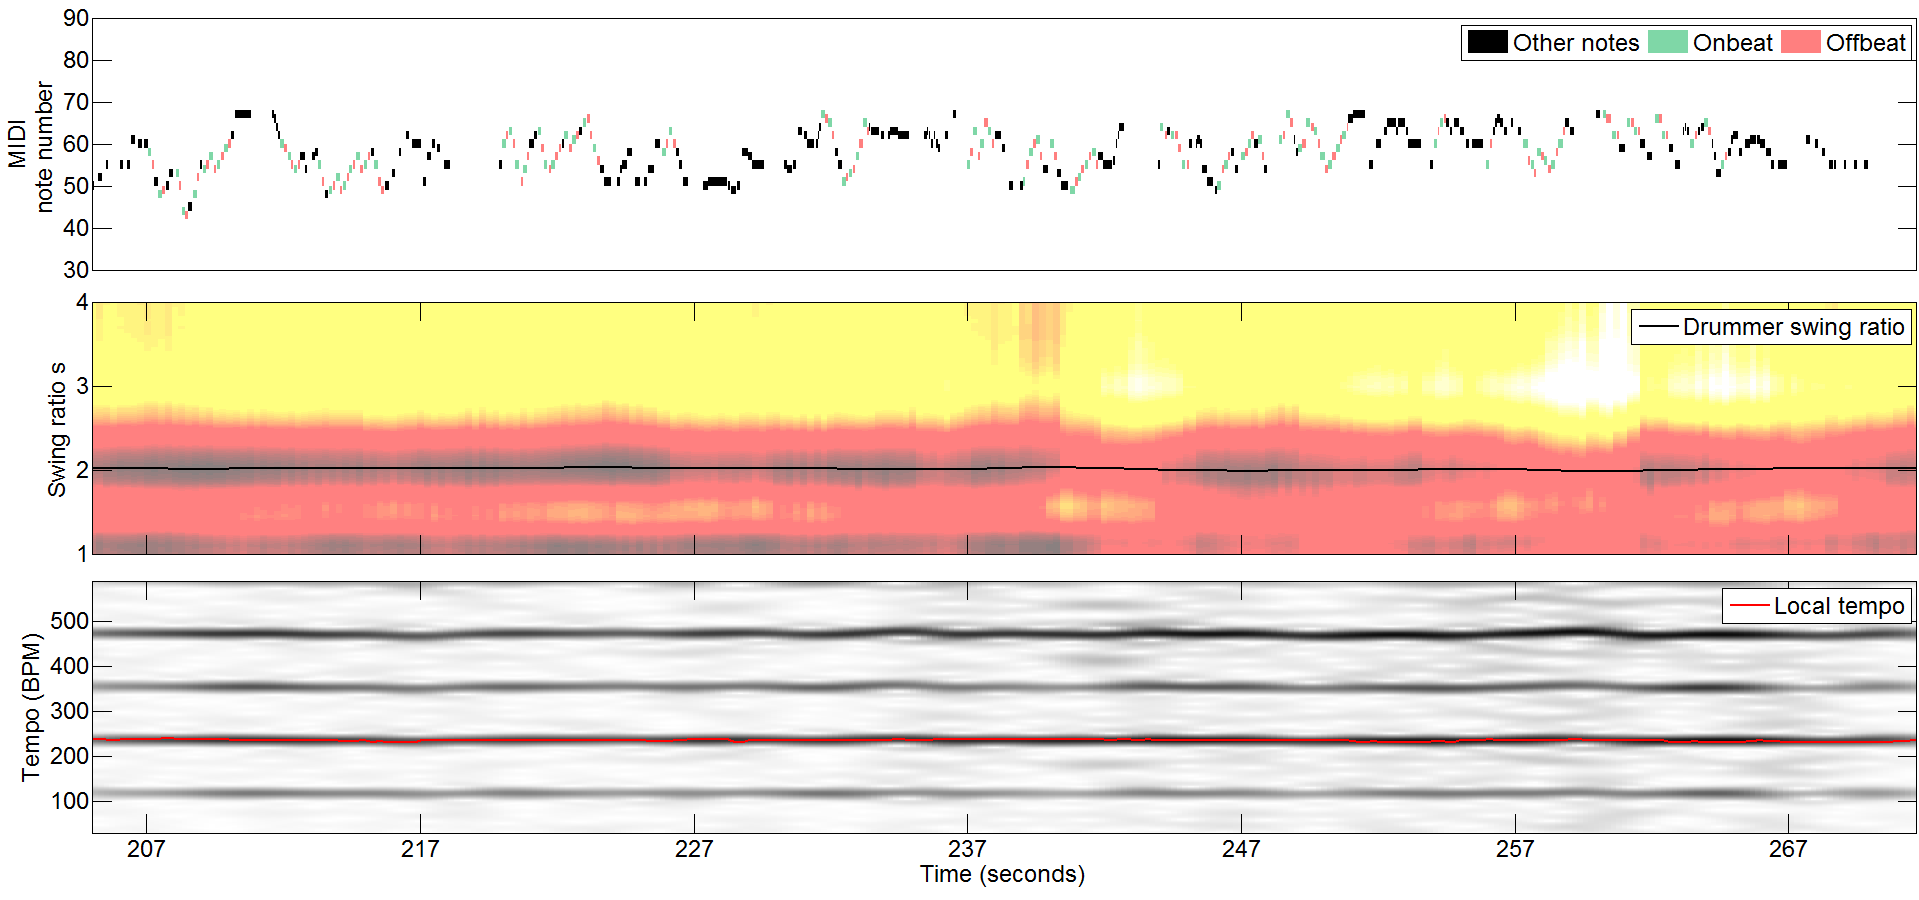Select the 267 tick label on time axis
1919x900 pixels.
(1788, 849)
